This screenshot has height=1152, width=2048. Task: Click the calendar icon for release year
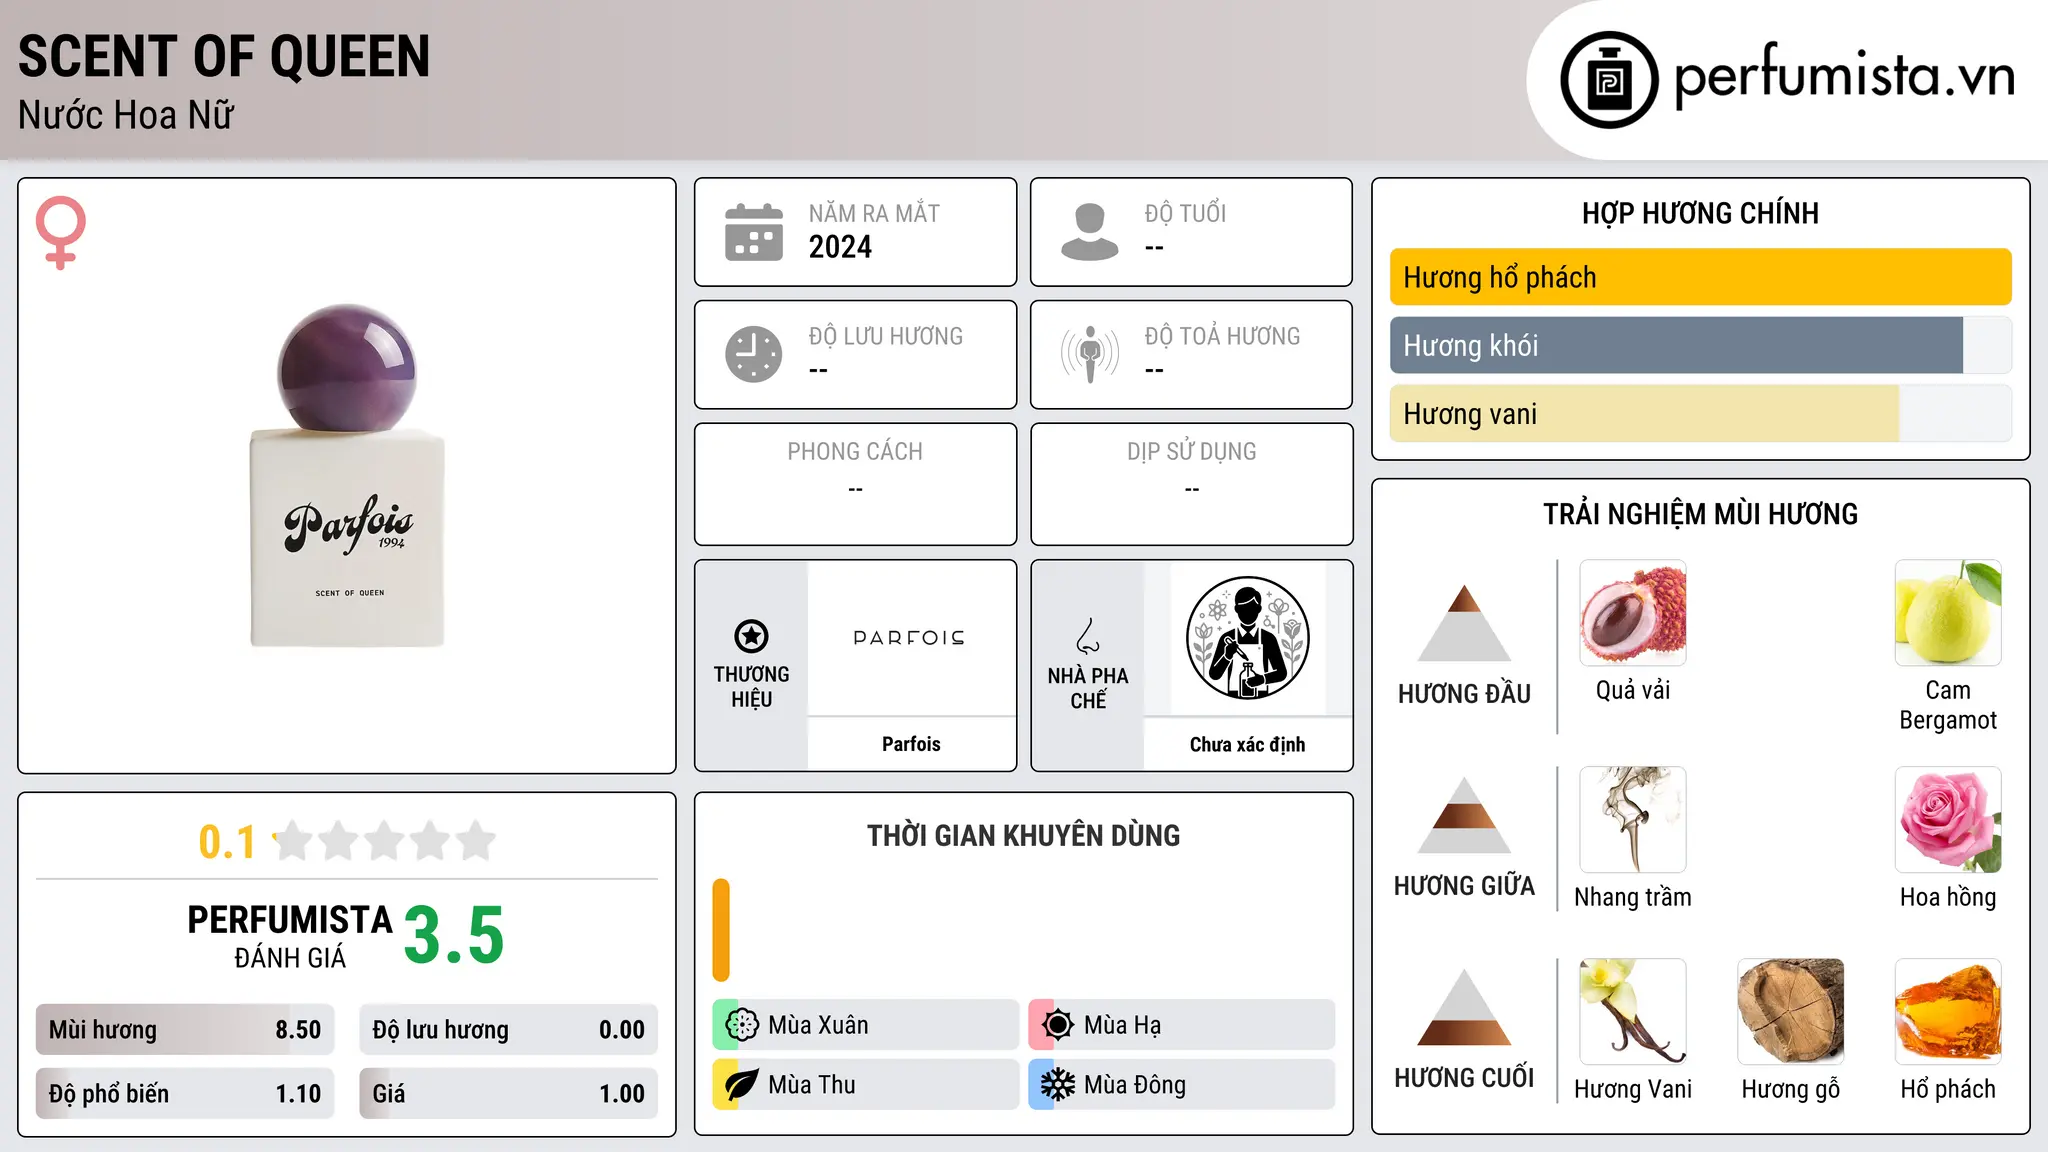tap(754, 232)
